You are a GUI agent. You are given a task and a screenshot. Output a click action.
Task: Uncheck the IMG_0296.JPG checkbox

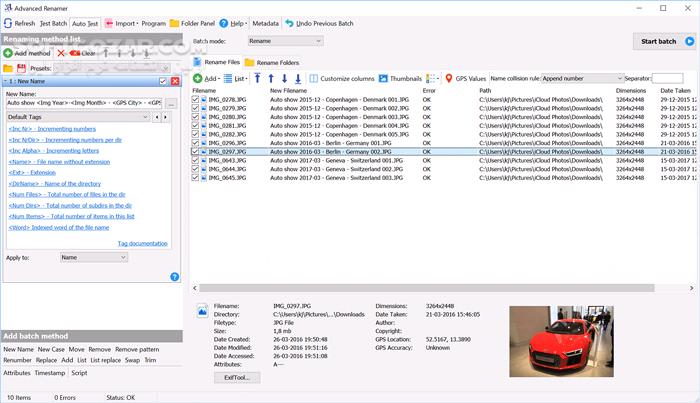tap(195, 143)
